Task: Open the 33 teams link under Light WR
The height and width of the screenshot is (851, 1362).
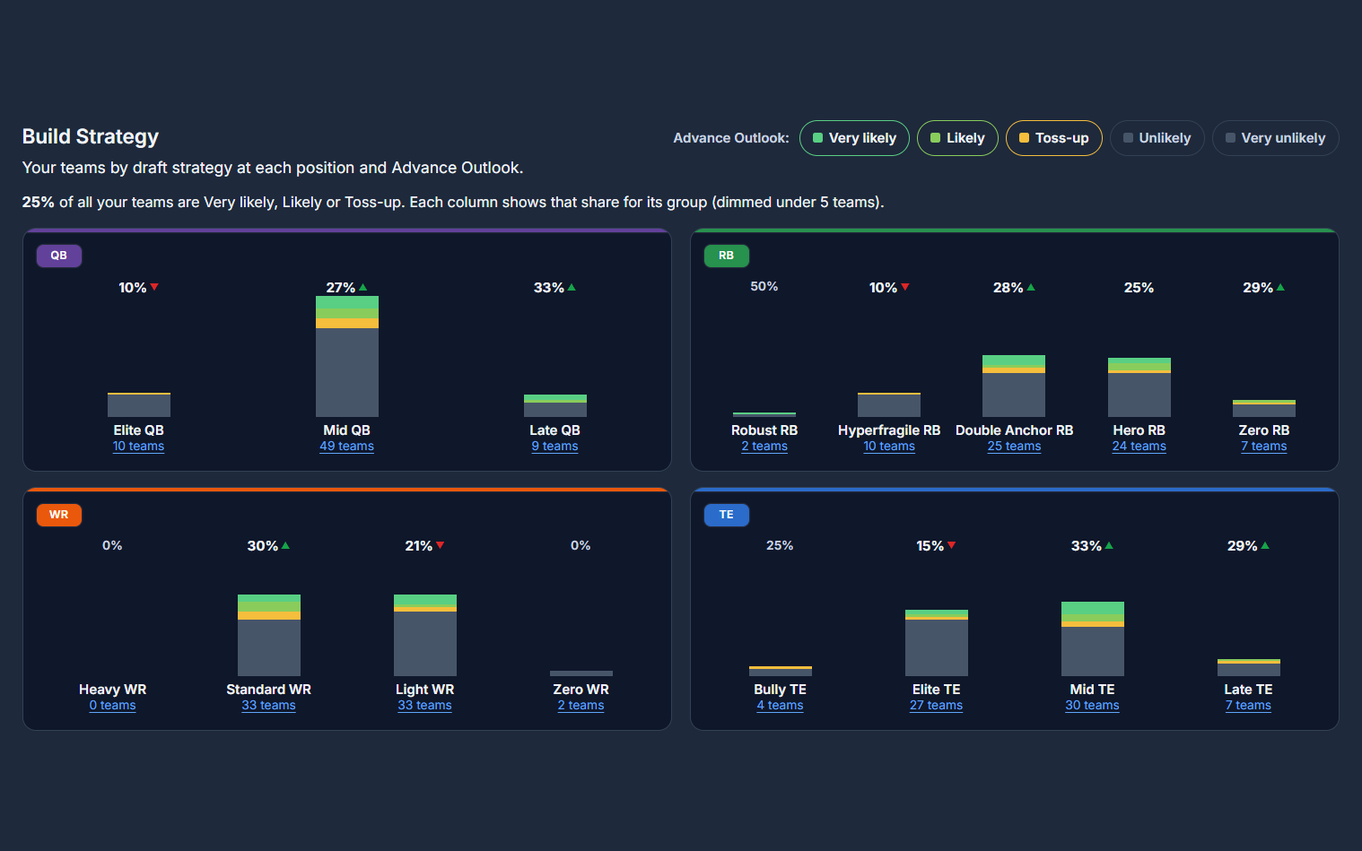Action: (x=425, y=705)
